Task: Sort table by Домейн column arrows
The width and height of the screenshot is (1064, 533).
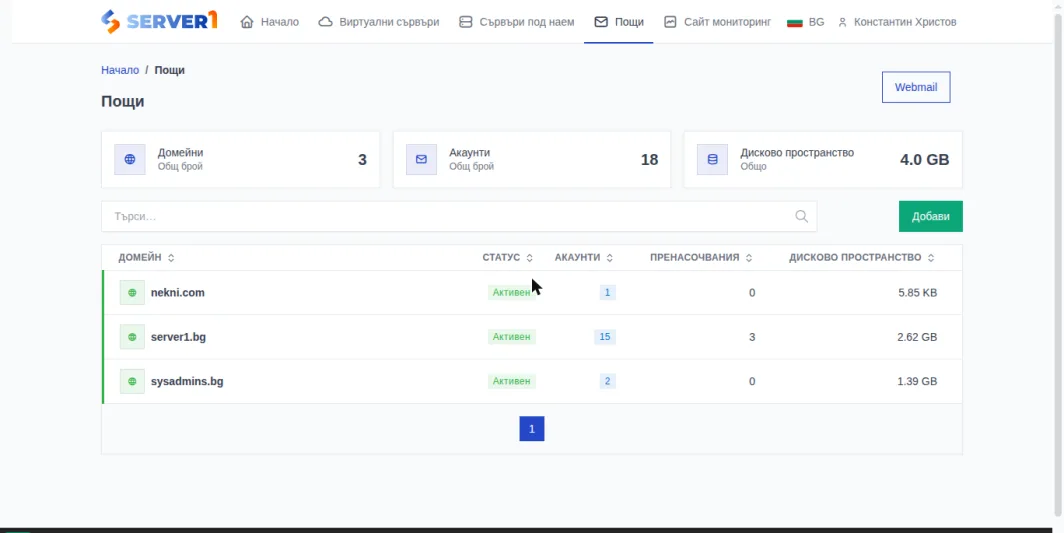Action: click(x=171, y=258)
